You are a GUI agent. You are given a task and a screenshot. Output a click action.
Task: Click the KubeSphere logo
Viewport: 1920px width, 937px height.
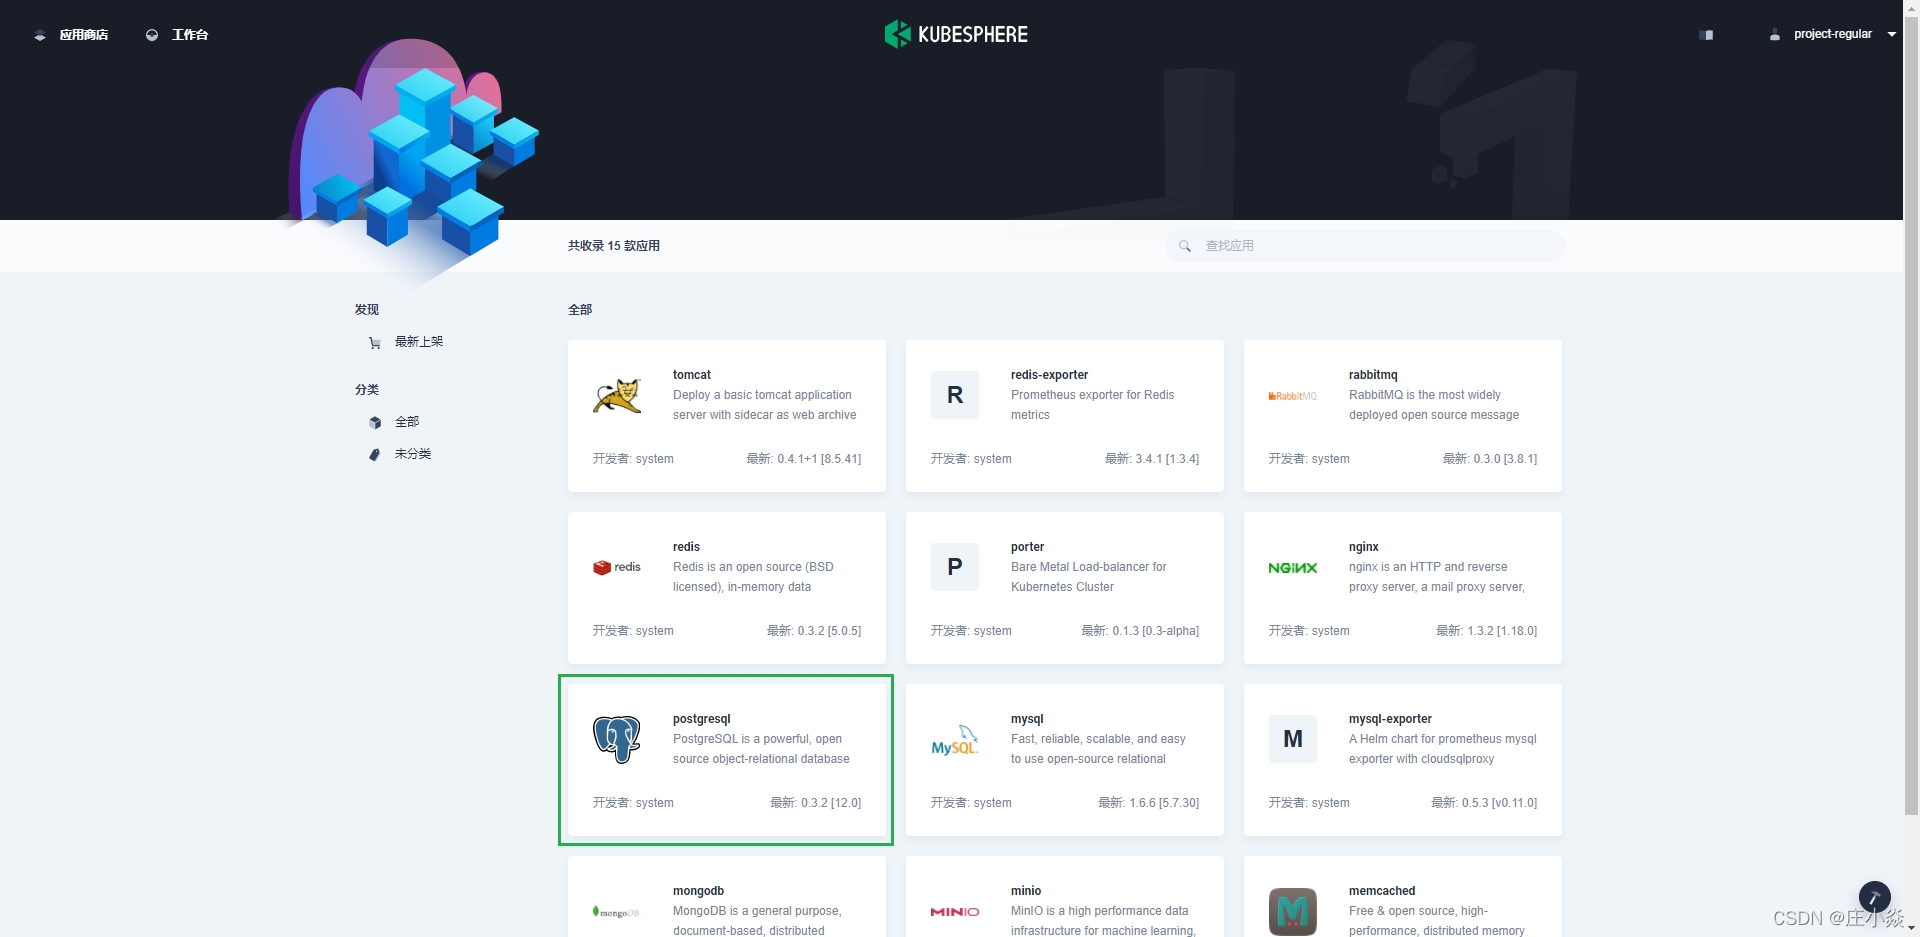956,34
